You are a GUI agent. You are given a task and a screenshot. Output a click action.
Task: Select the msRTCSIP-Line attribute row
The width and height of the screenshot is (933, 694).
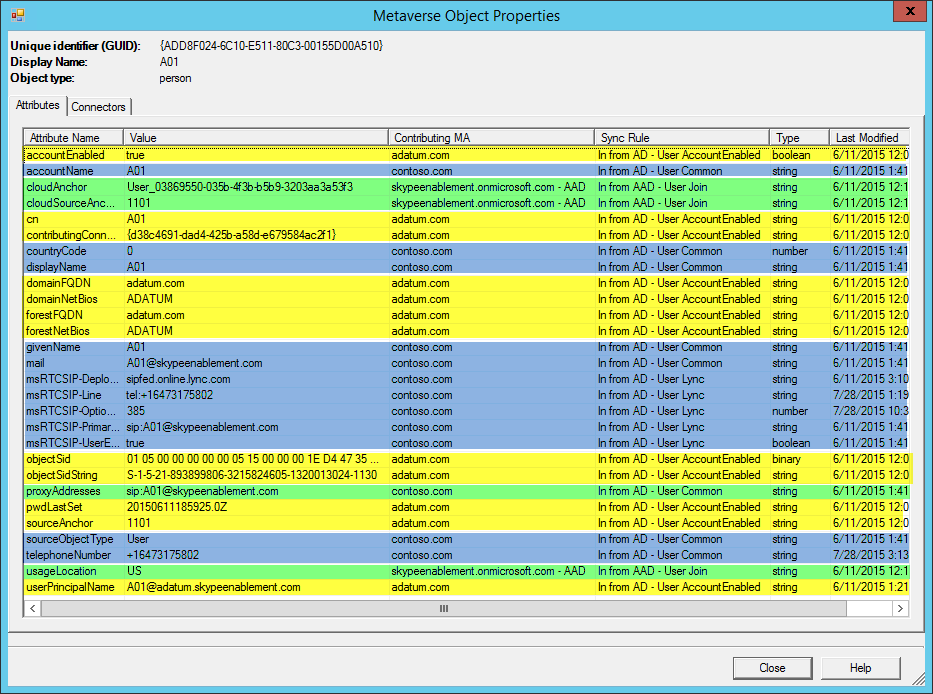pyautogui.click(x=466, y=395)
